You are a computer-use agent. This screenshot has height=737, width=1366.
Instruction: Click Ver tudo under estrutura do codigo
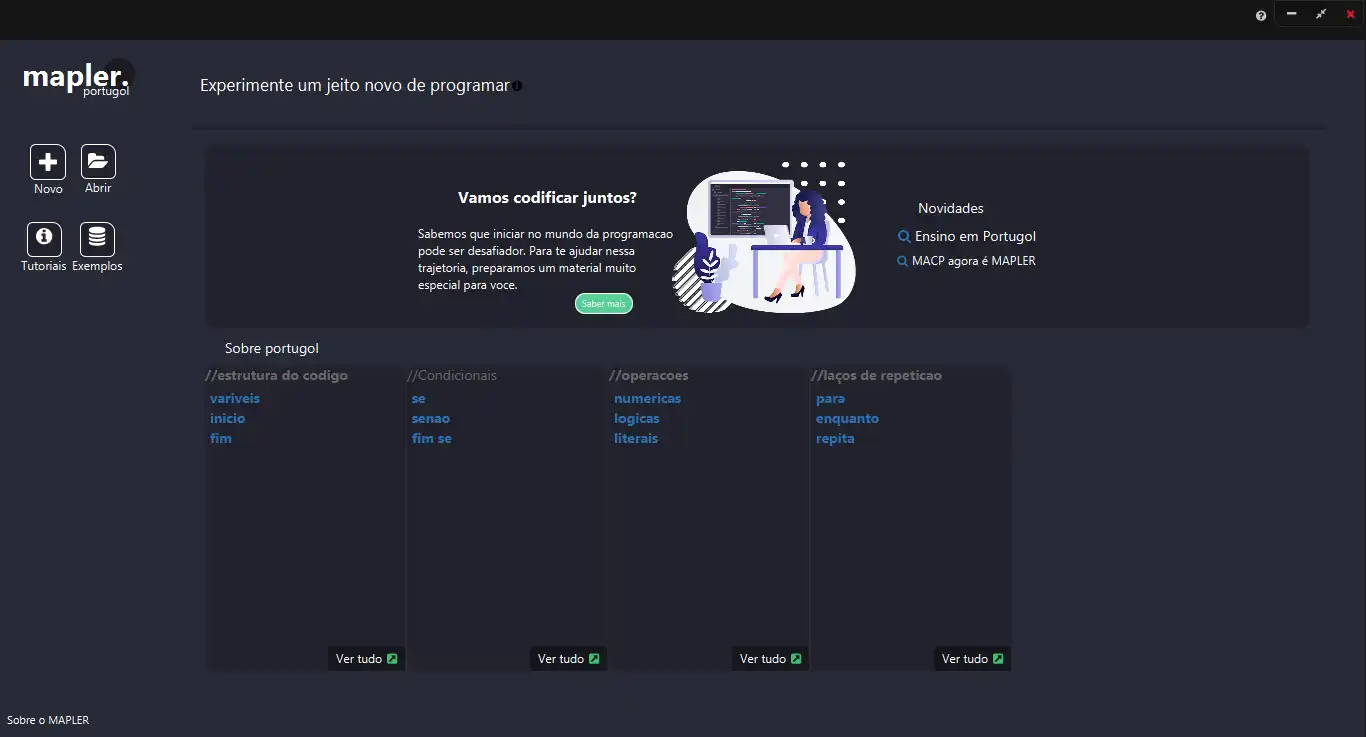(x=366, y=659)
